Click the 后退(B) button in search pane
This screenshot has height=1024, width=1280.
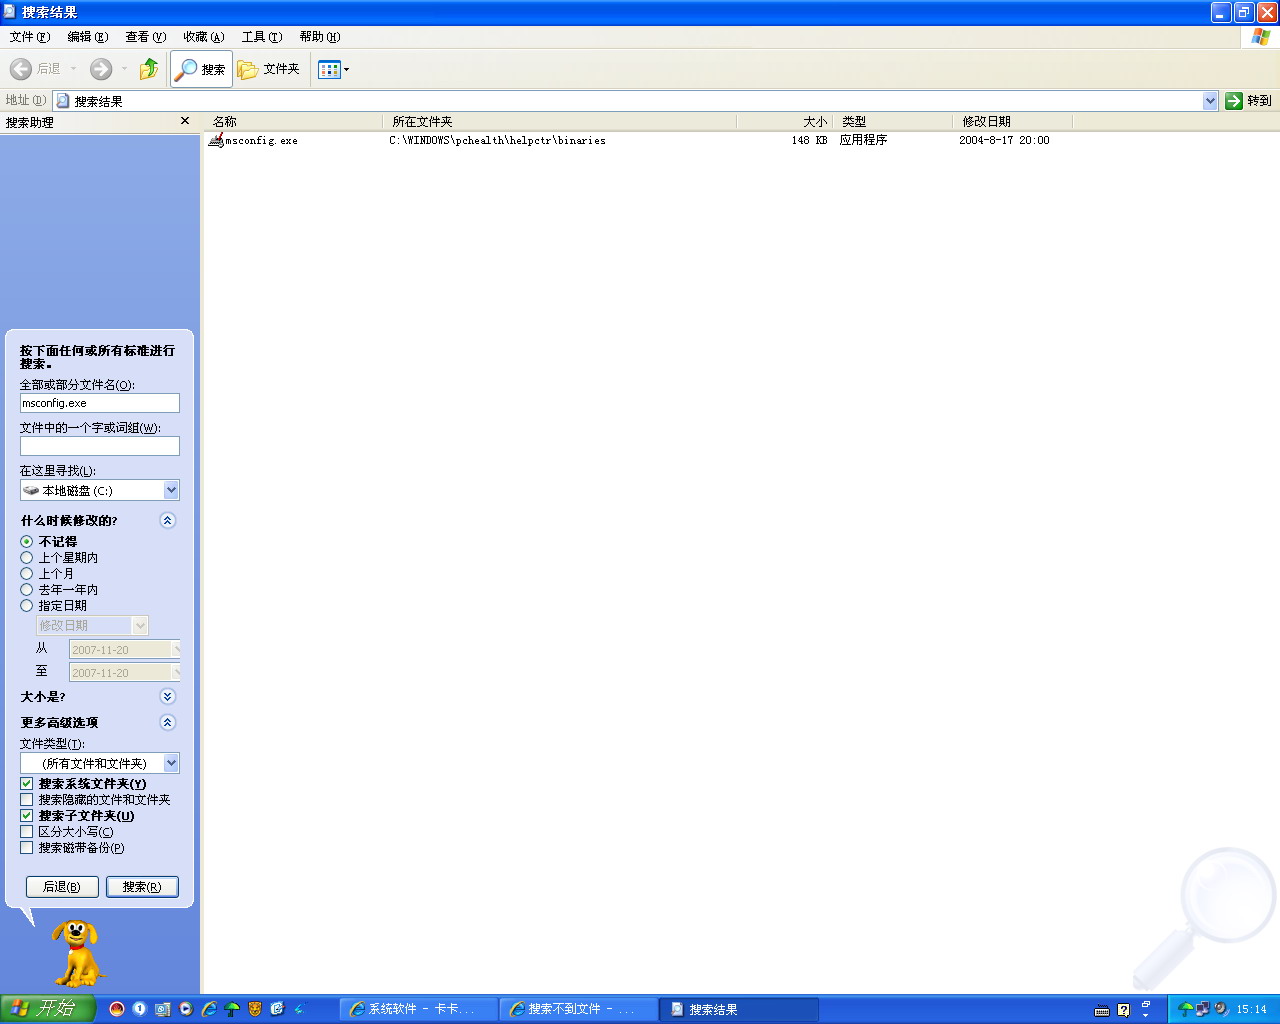62,887
